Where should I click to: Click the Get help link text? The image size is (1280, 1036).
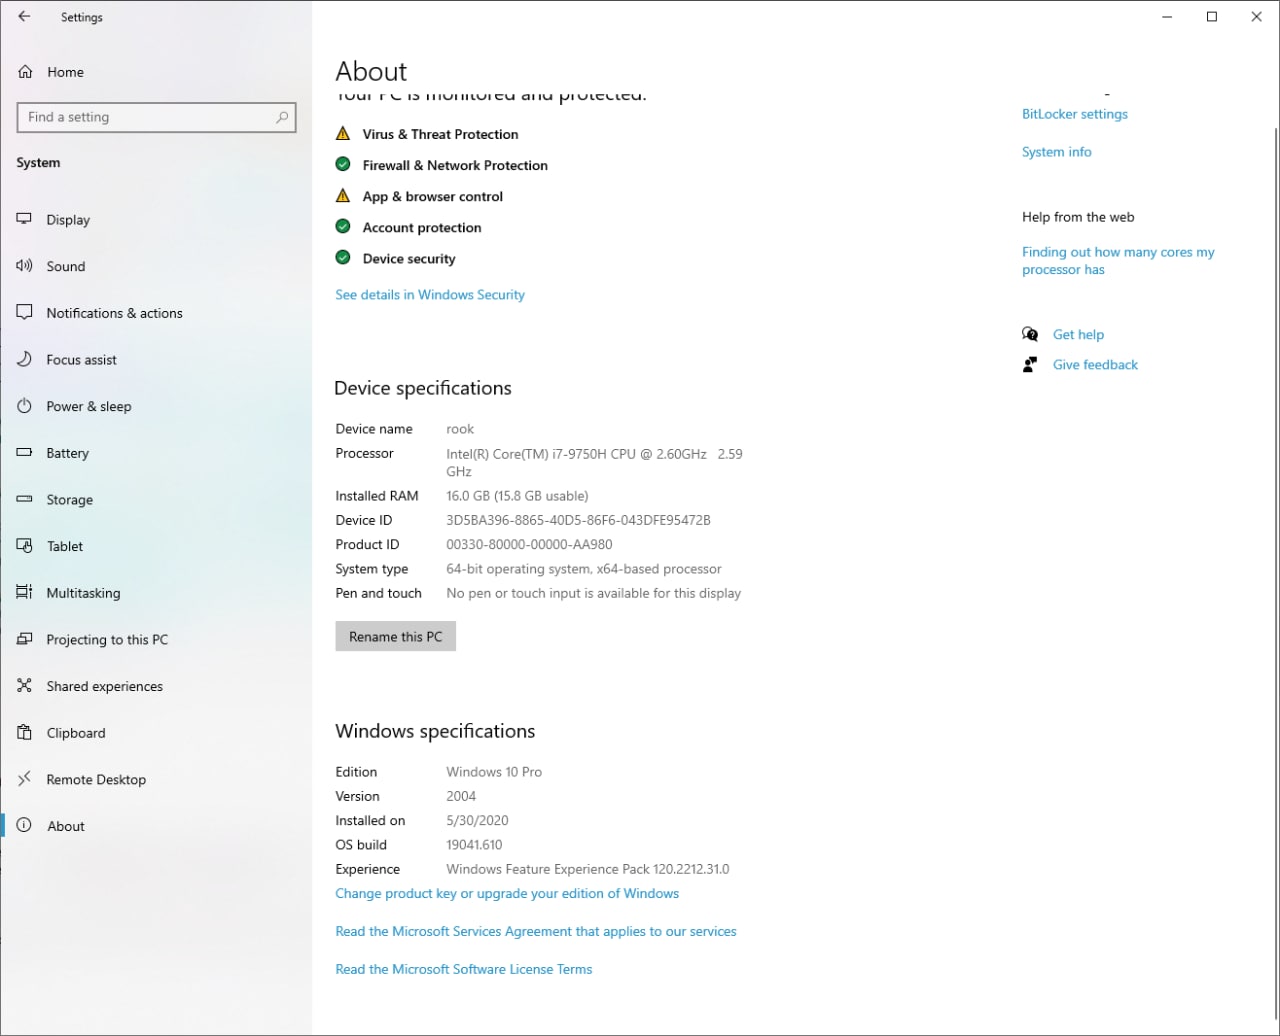tap(1078, 335)
